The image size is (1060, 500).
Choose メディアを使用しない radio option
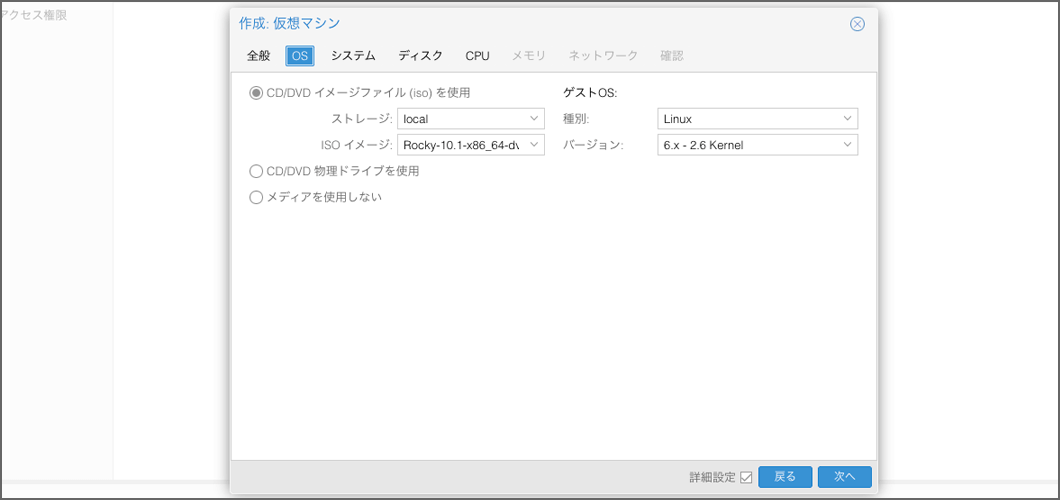coord(256,198)
